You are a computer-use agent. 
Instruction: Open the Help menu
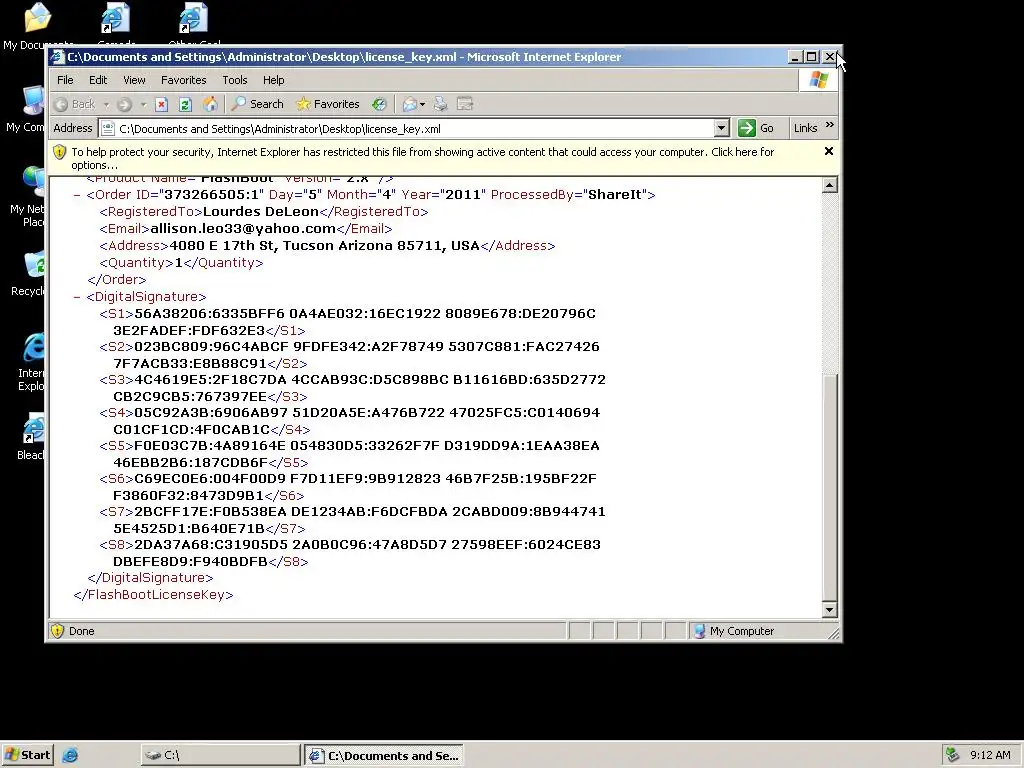click(x=274, y=80)
